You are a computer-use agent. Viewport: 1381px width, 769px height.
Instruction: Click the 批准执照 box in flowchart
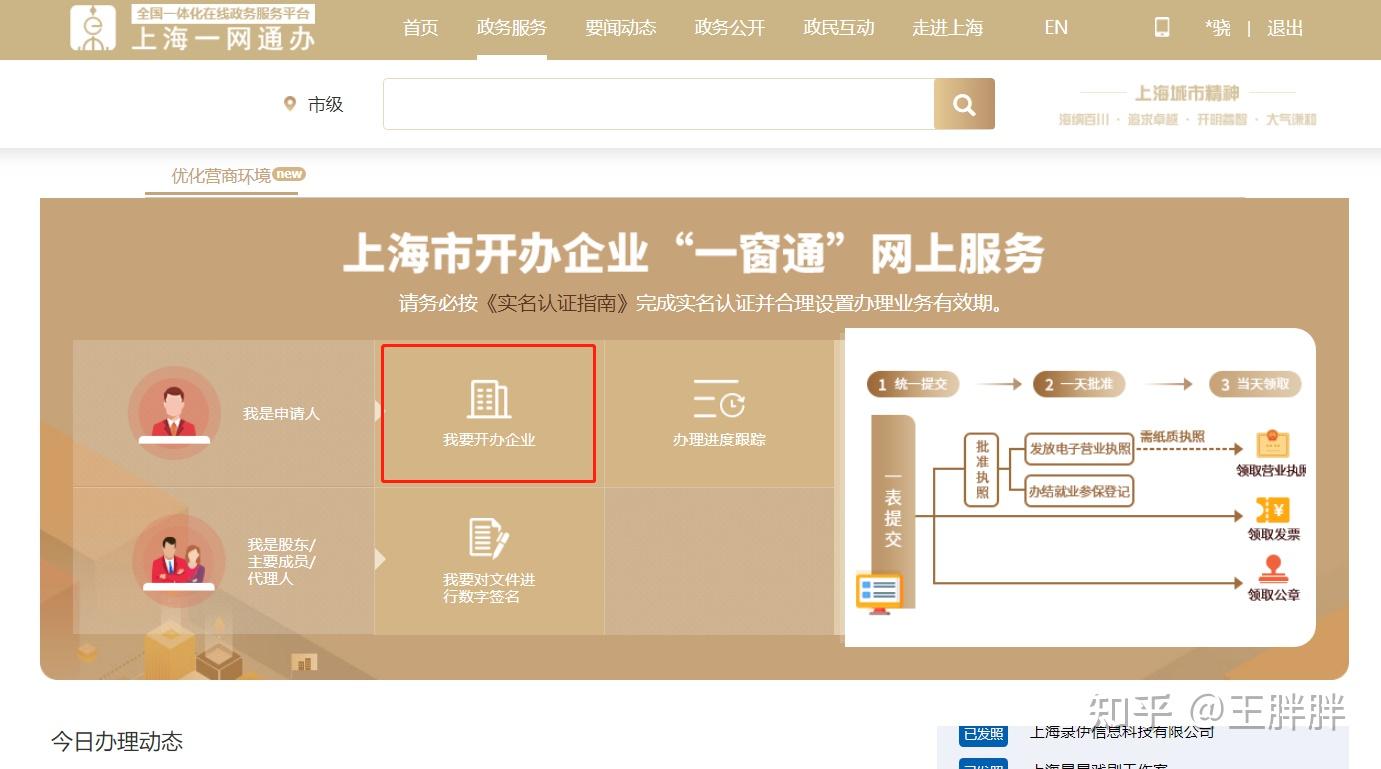tap(982, 470)
